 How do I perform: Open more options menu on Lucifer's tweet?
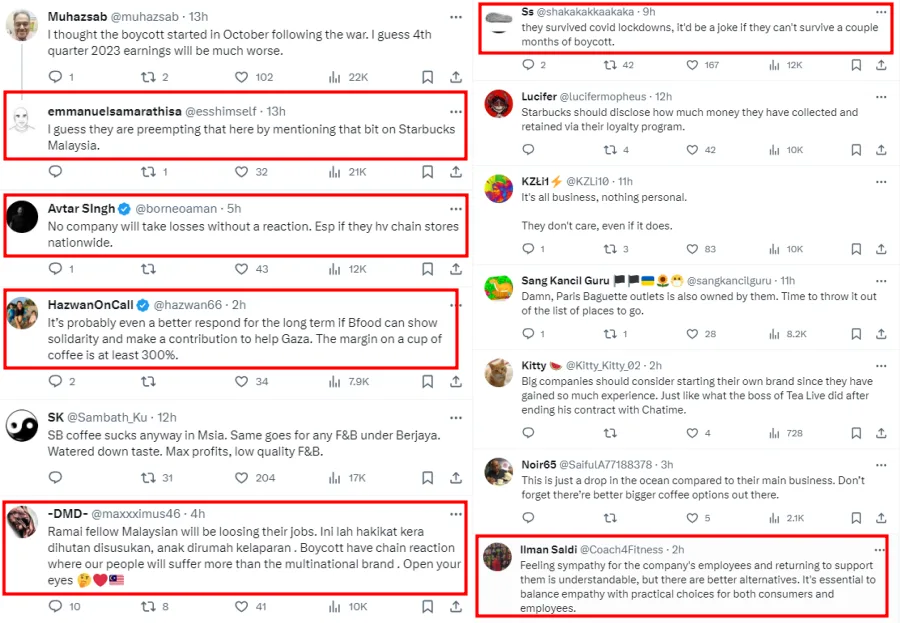coord(881,96)
